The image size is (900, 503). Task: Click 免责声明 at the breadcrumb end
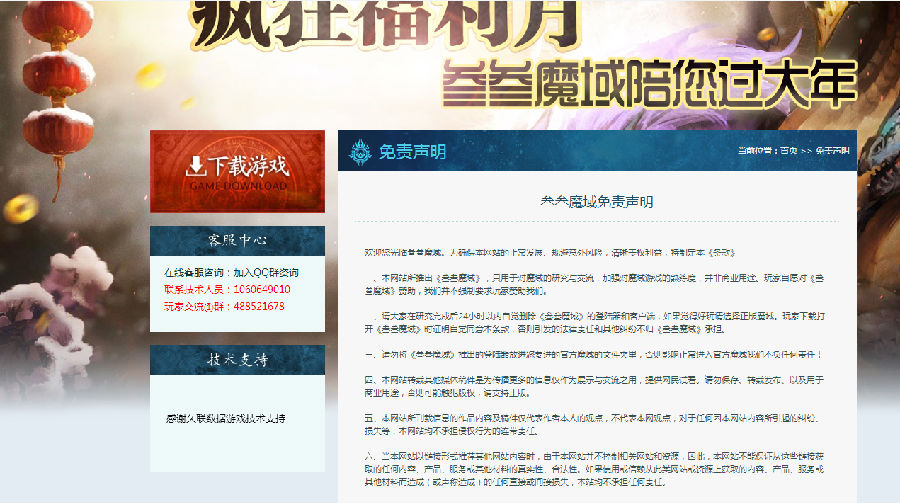pos(832,150)
